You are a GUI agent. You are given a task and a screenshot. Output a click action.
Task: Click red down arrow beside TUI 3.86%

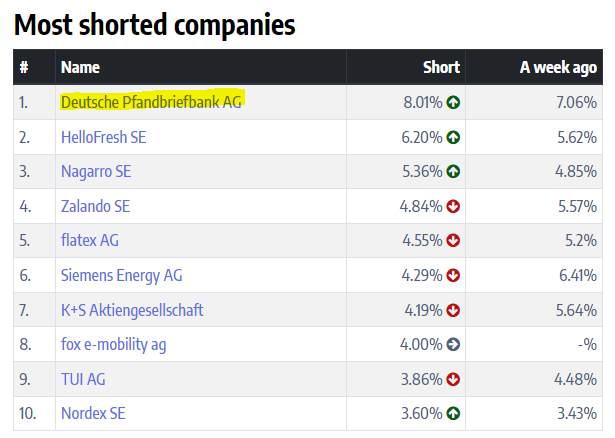click(x=454, y=379)
